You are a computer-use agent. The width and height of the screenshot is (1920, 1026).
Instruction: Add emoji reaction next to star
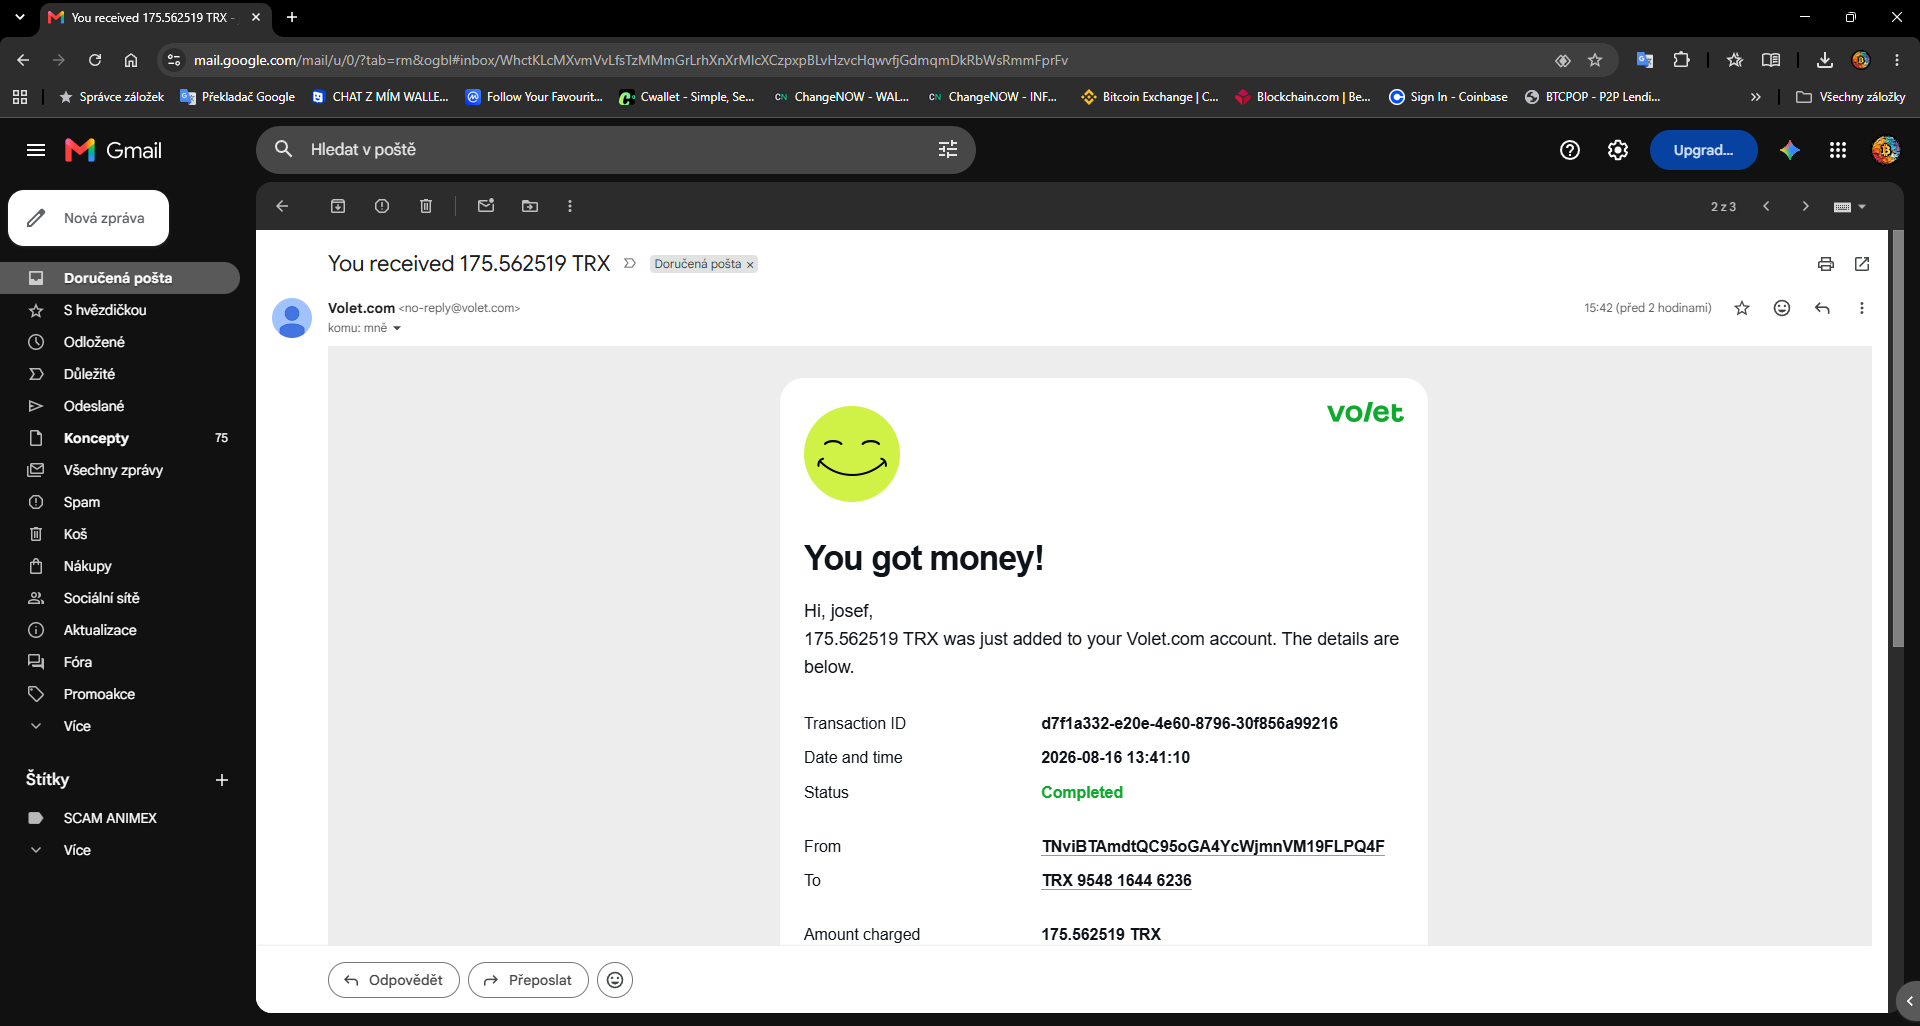[x=1782, y=308]
